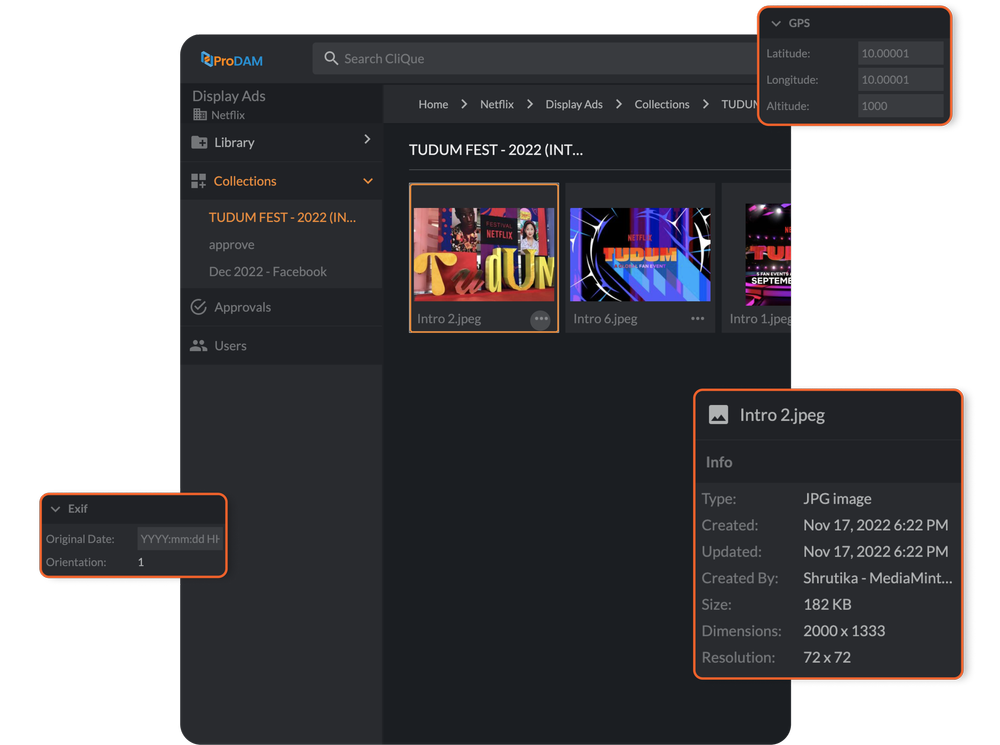Click the Library folder icon
1000x745 pixels.
(199, 142)
